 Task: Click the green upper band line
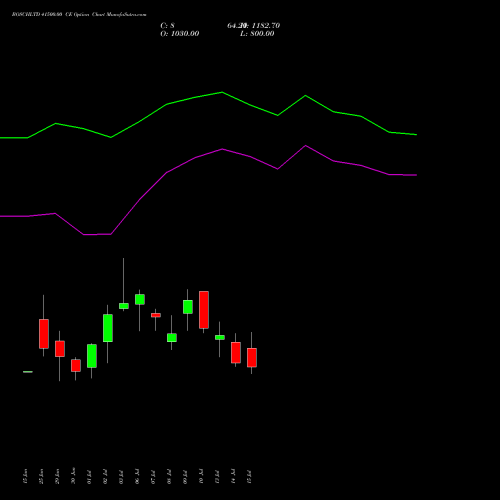(208, 115)
